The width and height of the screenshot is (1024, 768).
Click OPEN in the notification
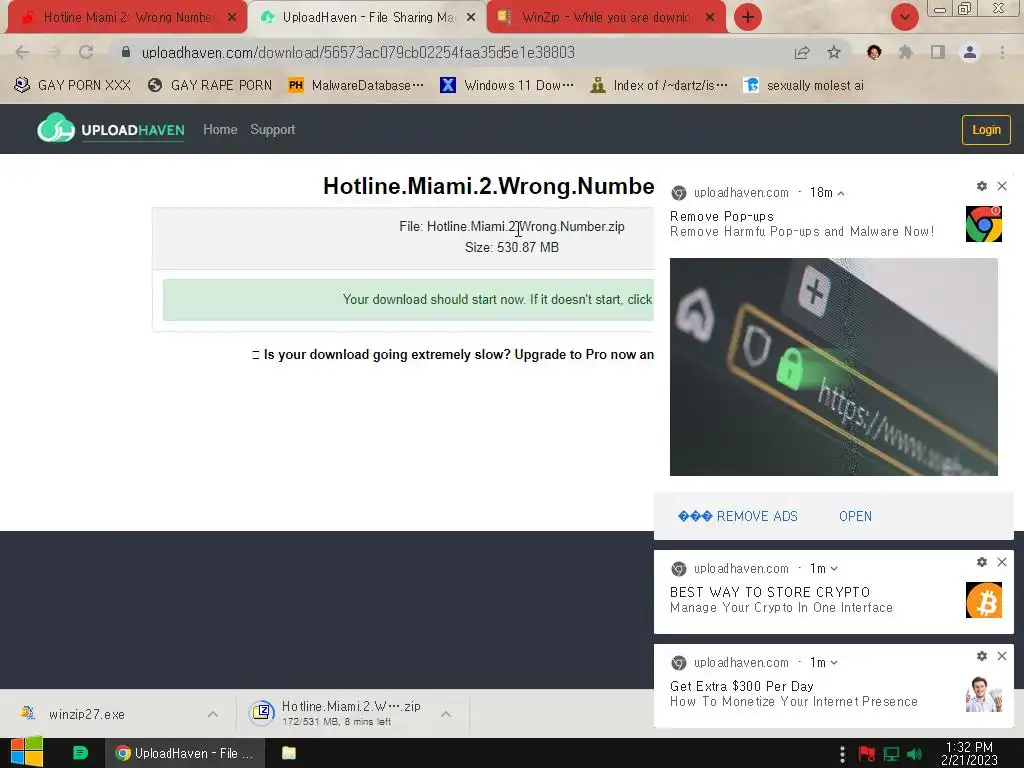(x=855, y=516)
